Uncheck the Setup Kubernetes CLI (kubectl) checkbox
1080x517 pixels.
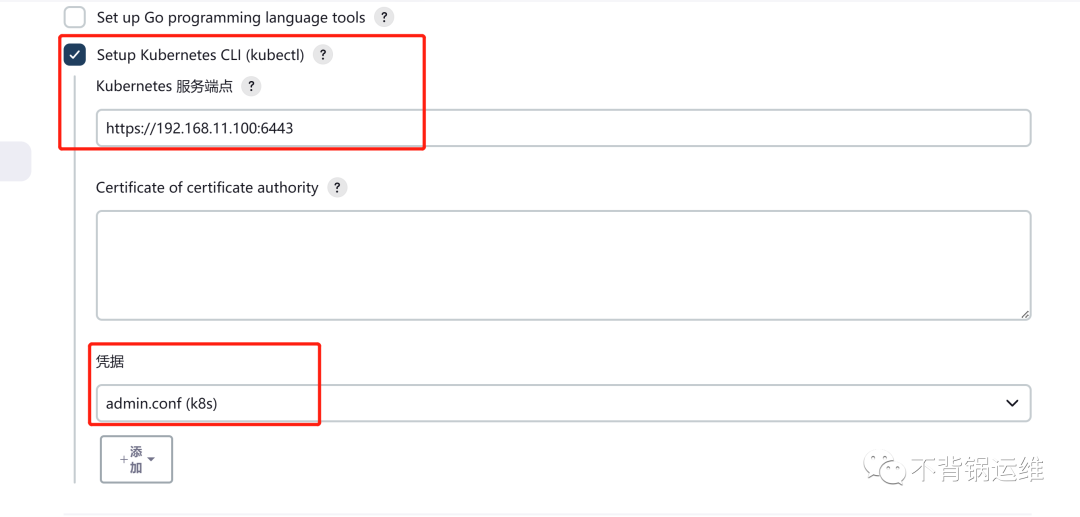74,55
